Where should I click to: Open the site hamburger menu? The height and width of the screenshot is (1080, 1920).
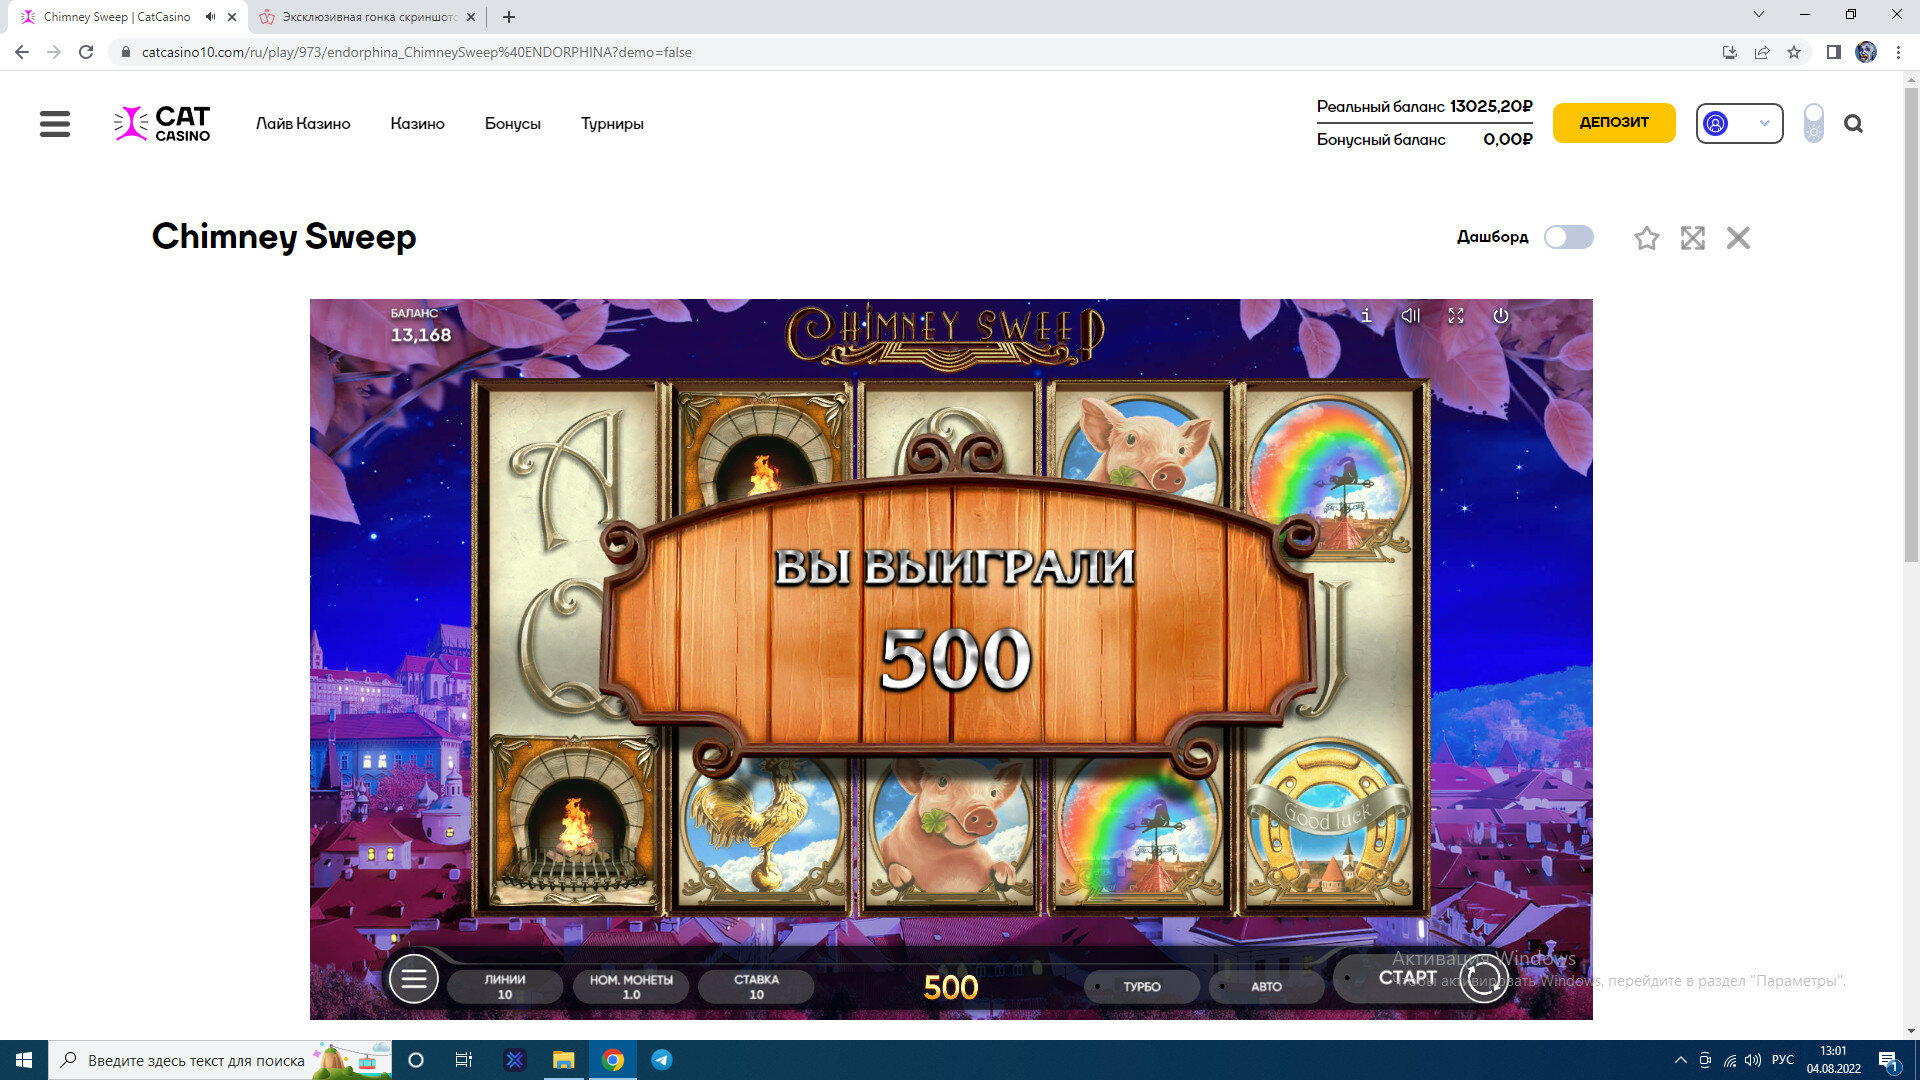55,124
